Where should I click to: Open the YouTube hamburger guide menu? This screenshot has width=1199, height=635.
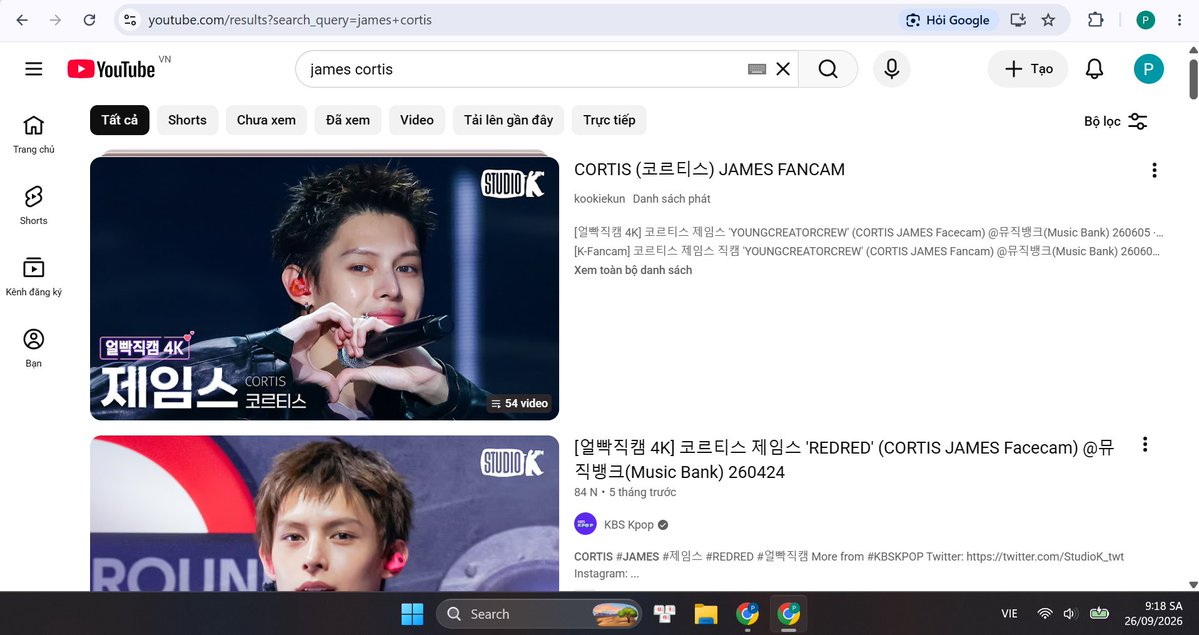(x=34, y=69)
